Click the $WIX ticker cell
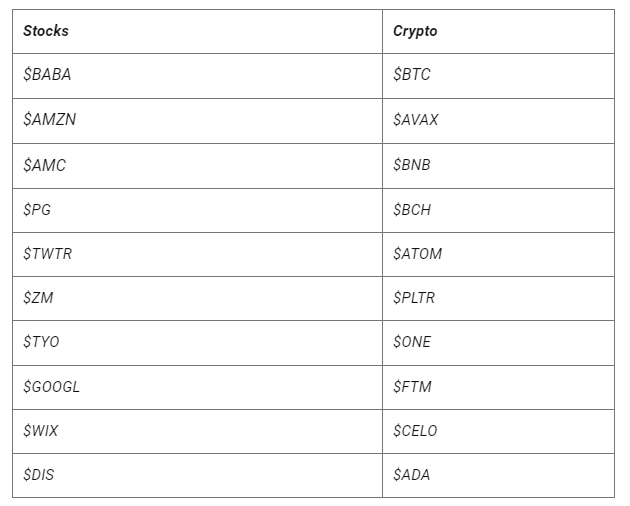 coord(197,432)
